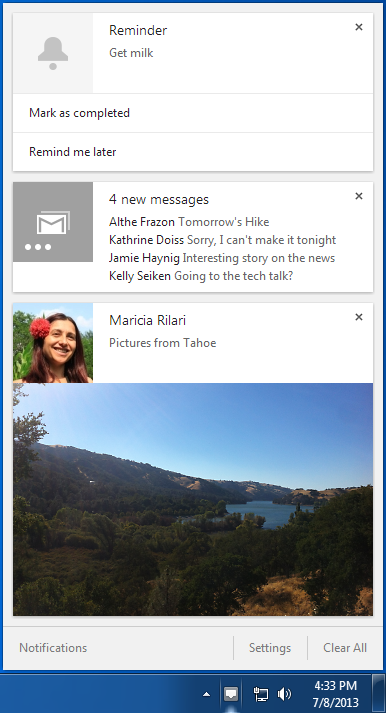
Task: Click the Maricia Rilari name
Action: coord(148,321)
